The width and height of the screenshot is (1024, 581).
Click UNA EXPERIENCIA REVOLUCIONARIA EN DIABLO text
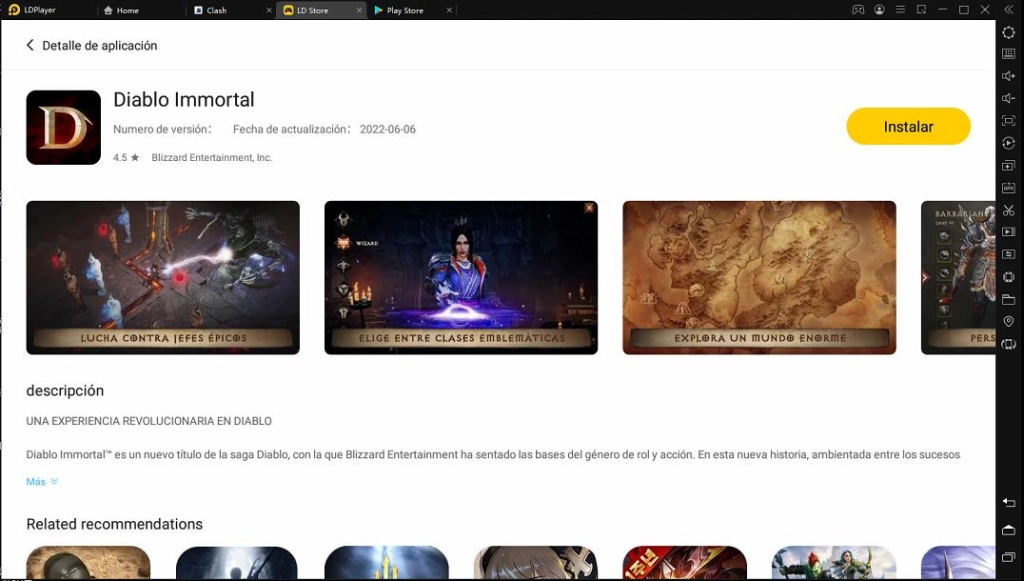click(x=149, y=421)
